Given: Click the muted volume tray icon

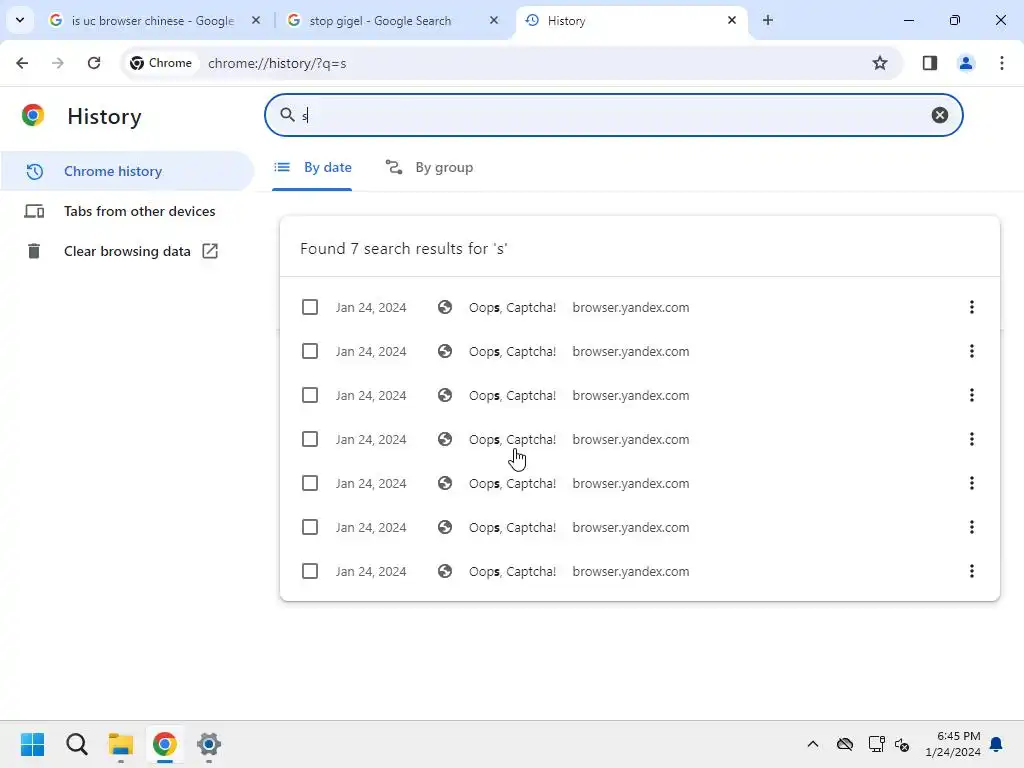Looking at the screenshot, I should click(x=902, y=744).
